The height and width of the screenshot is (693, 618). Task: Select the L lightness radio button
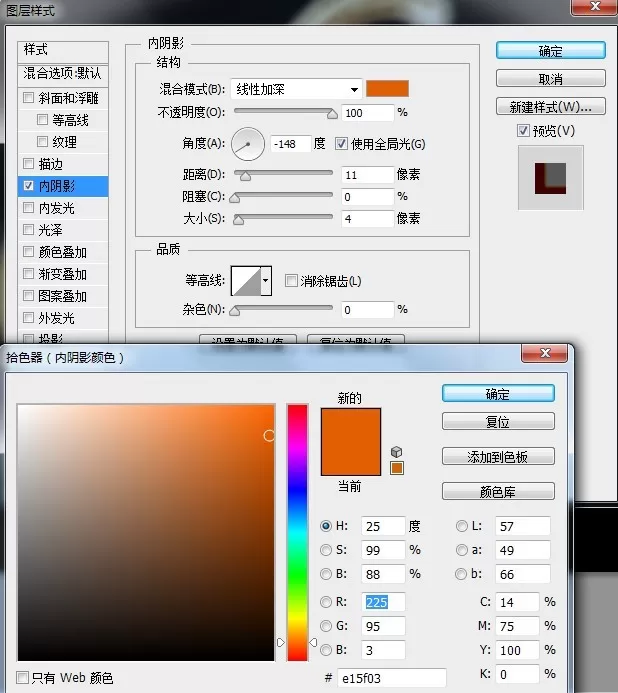click(x=462, y=526)
